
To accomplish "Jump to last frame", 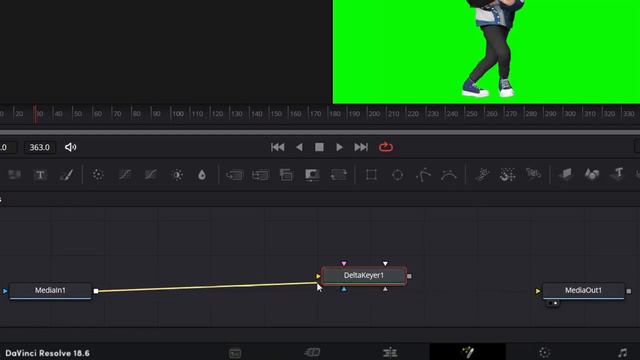I will (361, 147).
